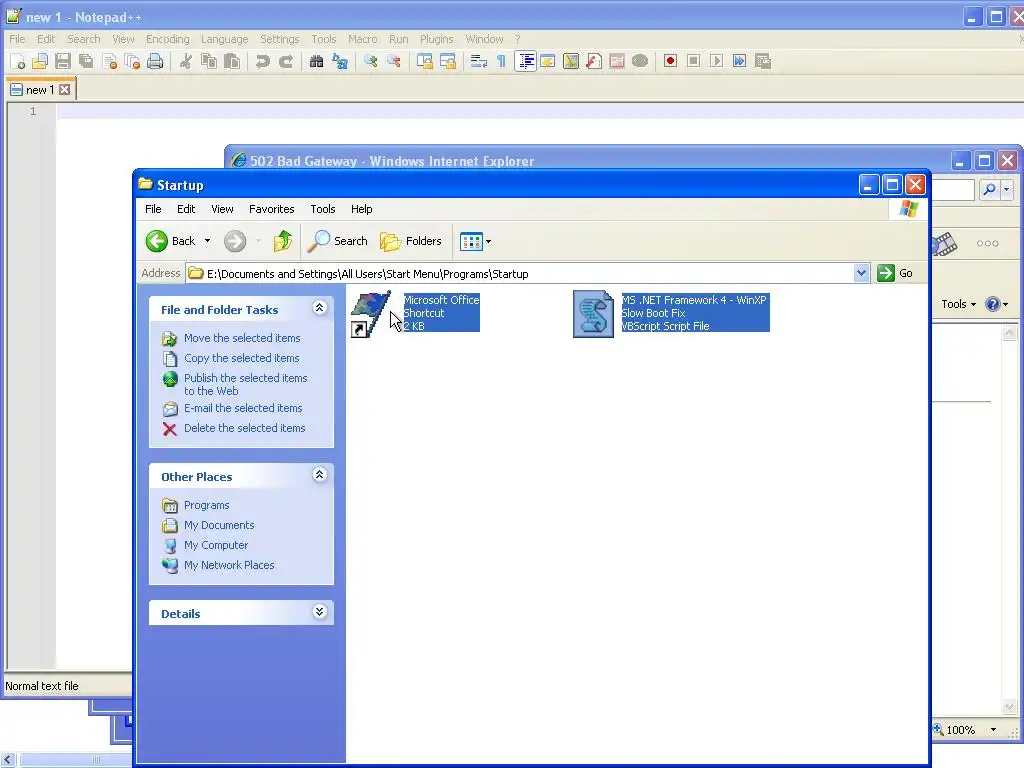Click the Back button in Startup window
Viewport: 1024px width, 768px height.
pyautogui.click(x=170, y=241)
